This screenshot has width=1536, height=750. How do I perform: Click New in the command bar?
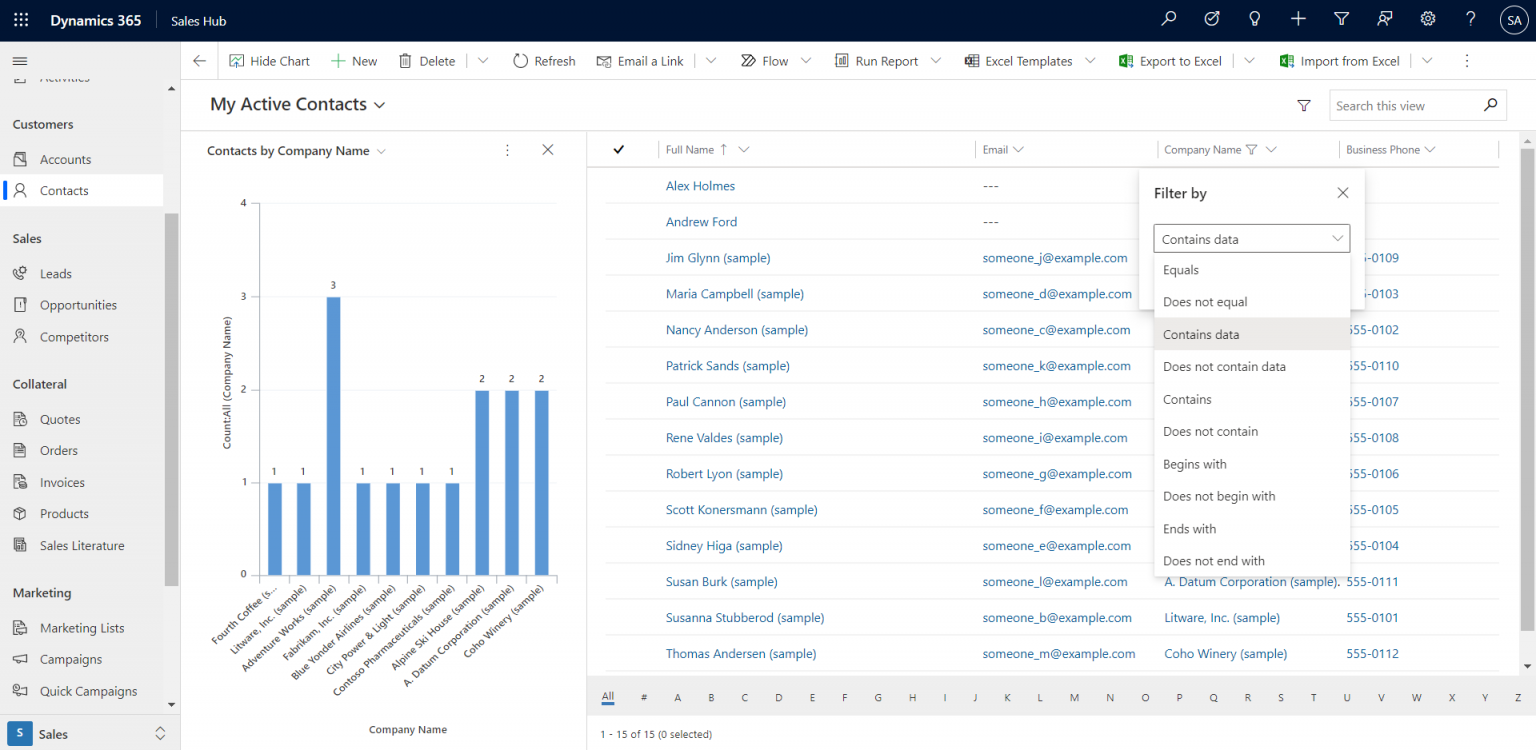pyautogui.click(x=354, y=61)
